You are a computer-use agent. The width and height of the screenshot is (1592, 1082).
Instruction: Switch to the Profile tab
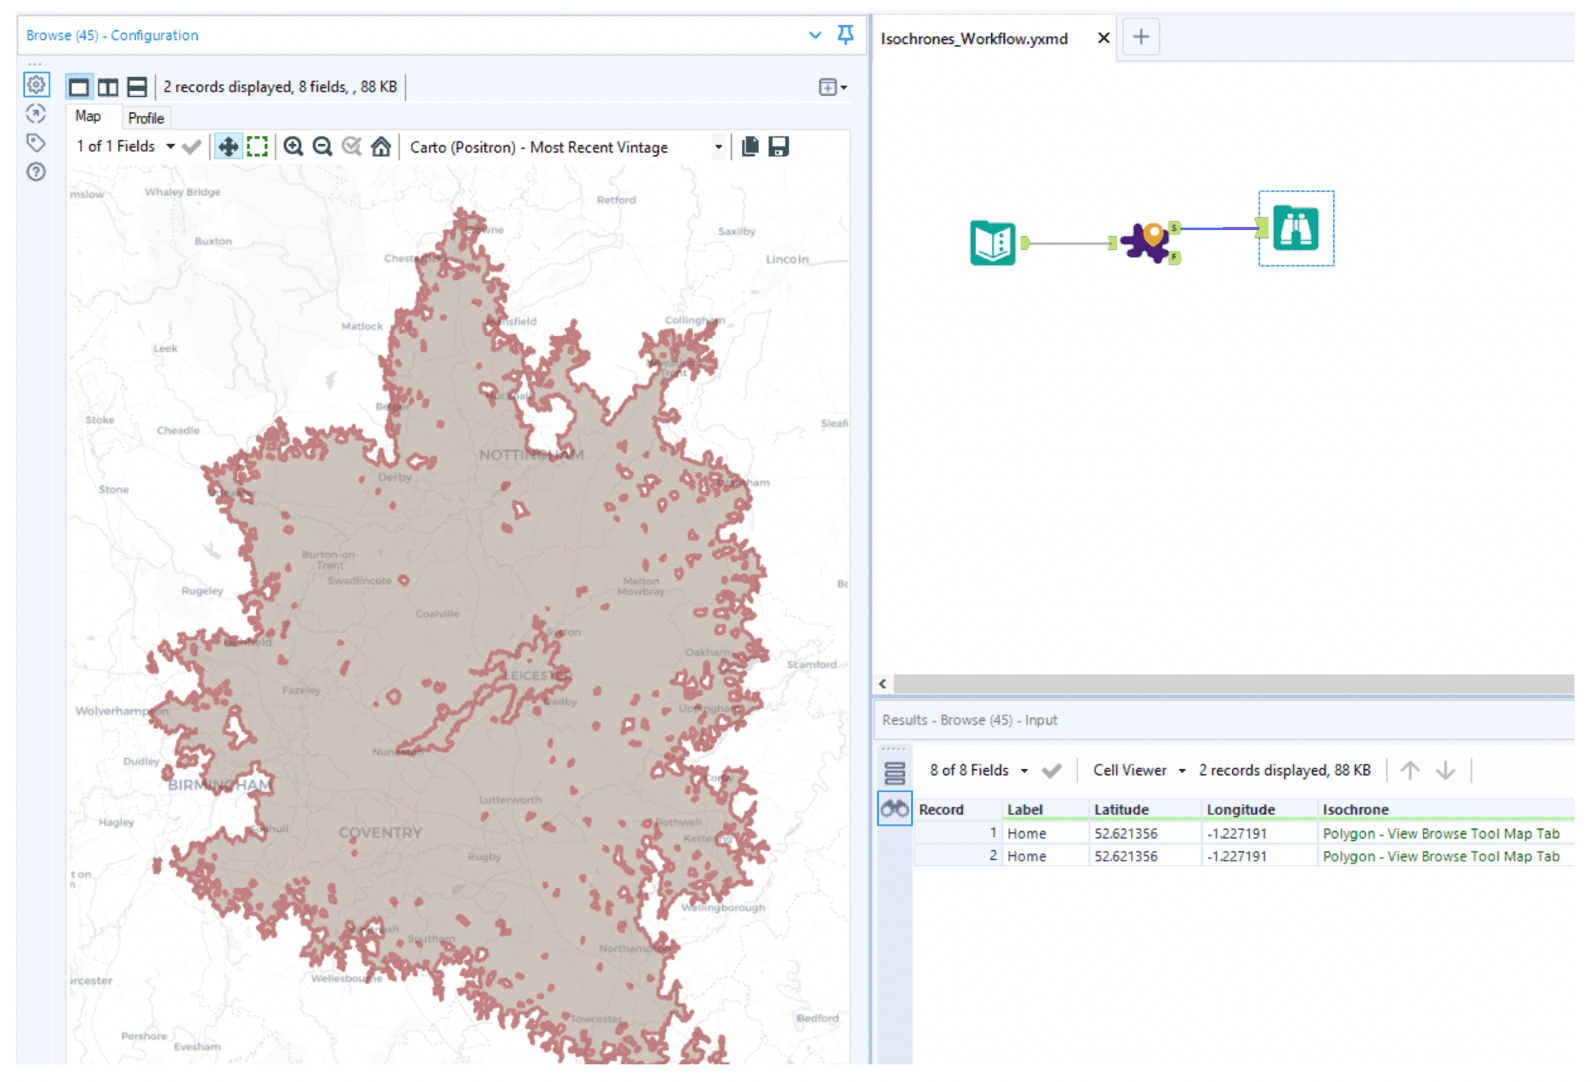pyautogui.click(x=146, y=118)
